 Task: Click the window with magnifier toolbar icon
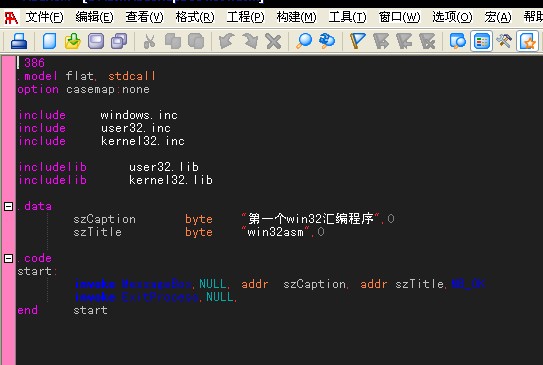pyautogui.click(x=458, y=41)
